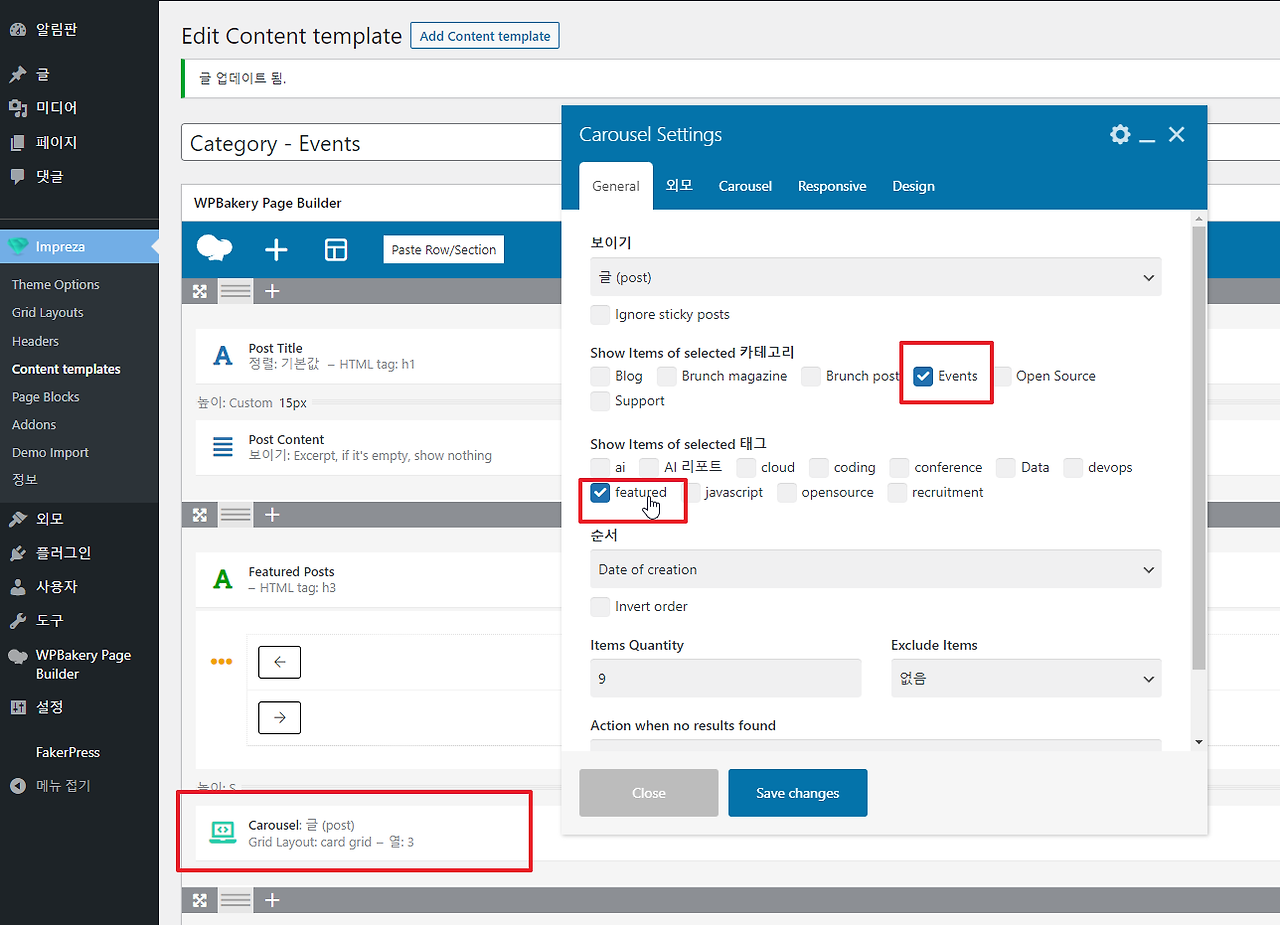Check the AI 리포트 tag checkbox
Image resolution: width=1280 pixels, height=925 pixels.
649,467
